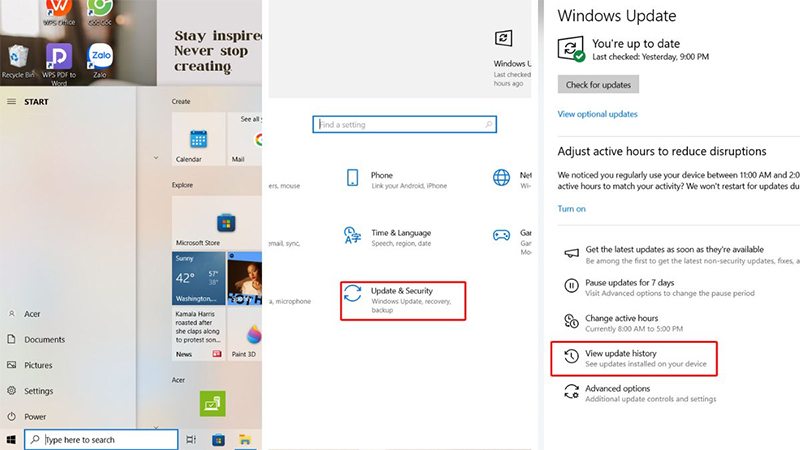Click the Windows Start button on taskbar
800x450 pixels.
pyautogui.click(x=11, y=439)
